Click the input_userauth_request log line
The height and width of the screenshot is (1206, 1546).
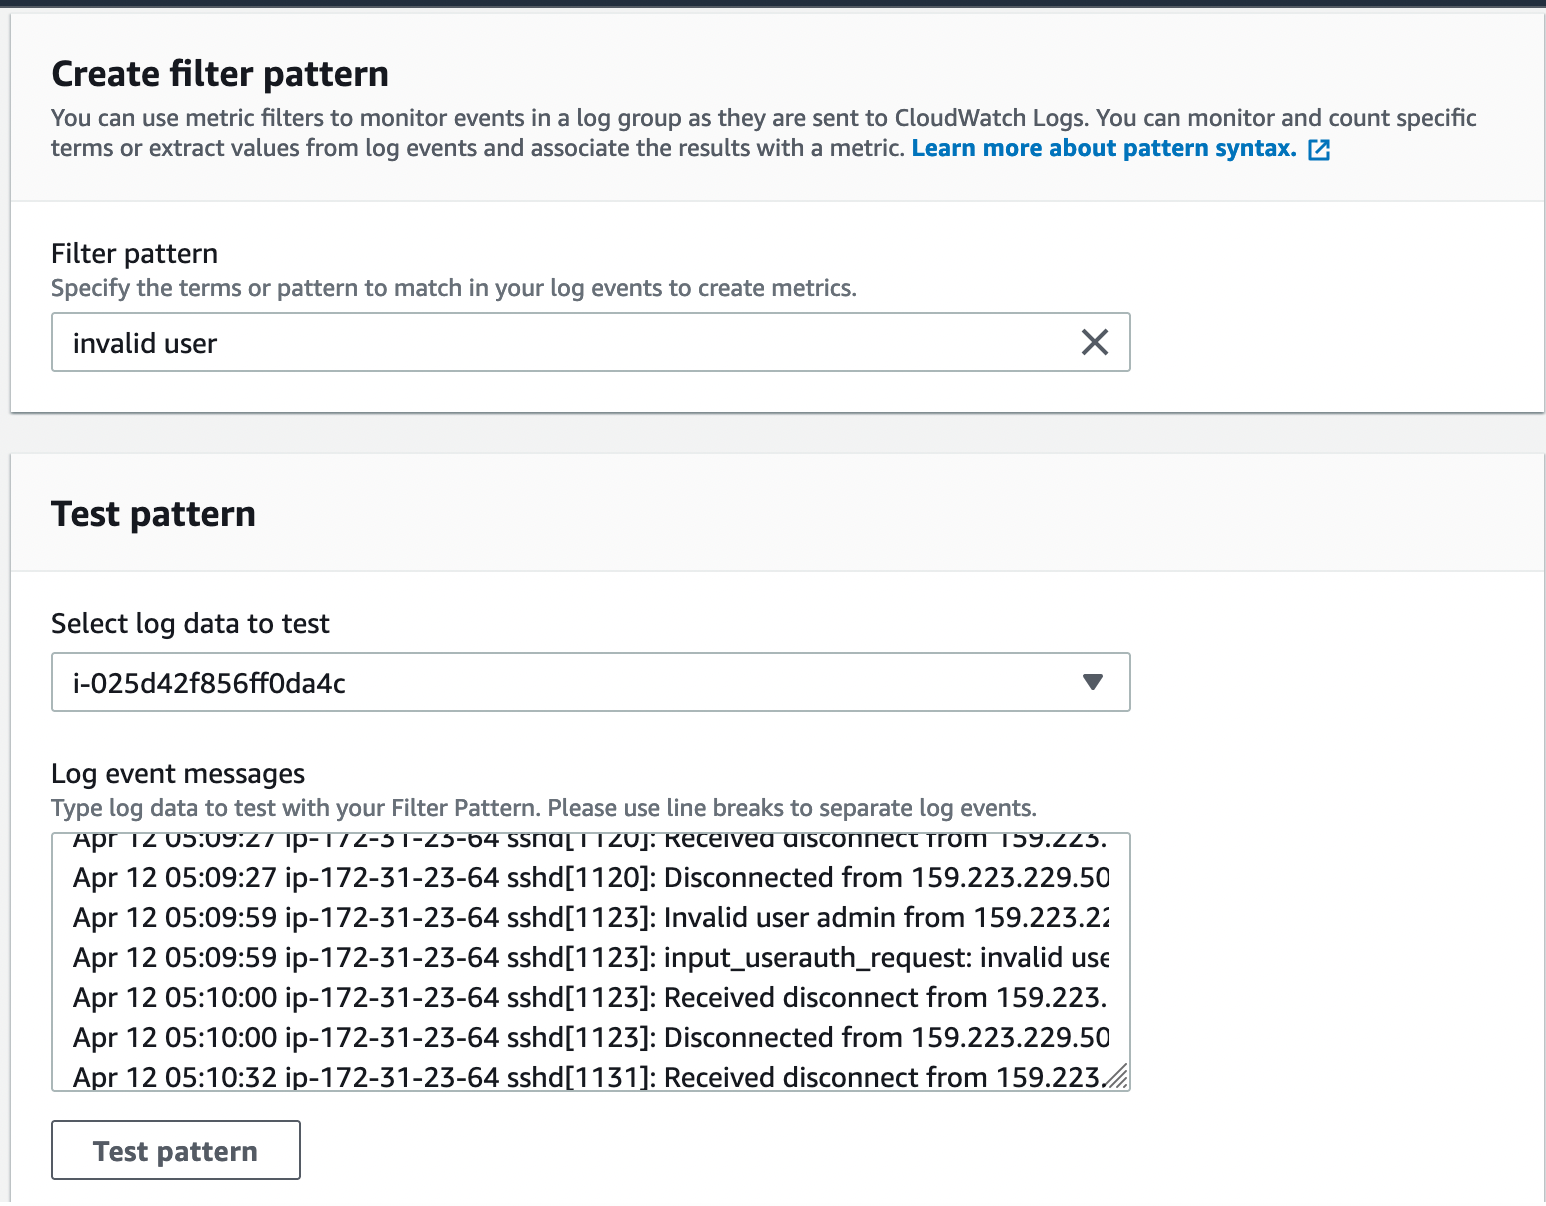coord(590,958)
